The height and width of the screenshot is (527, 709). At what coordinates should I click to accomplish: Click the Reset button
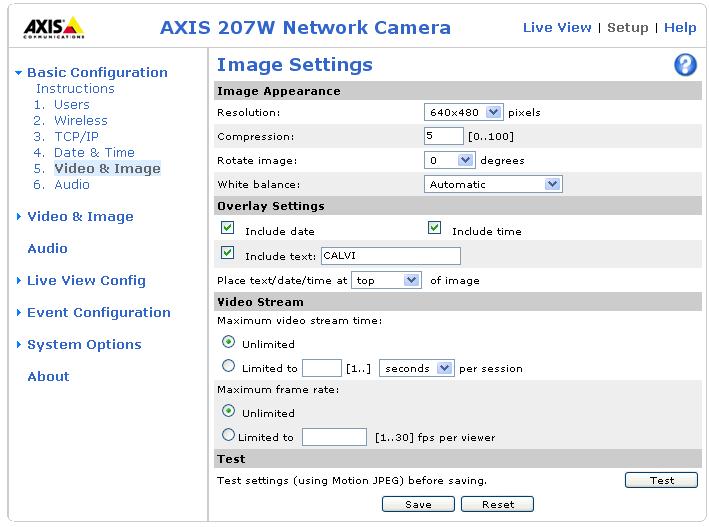coord(497,504)
